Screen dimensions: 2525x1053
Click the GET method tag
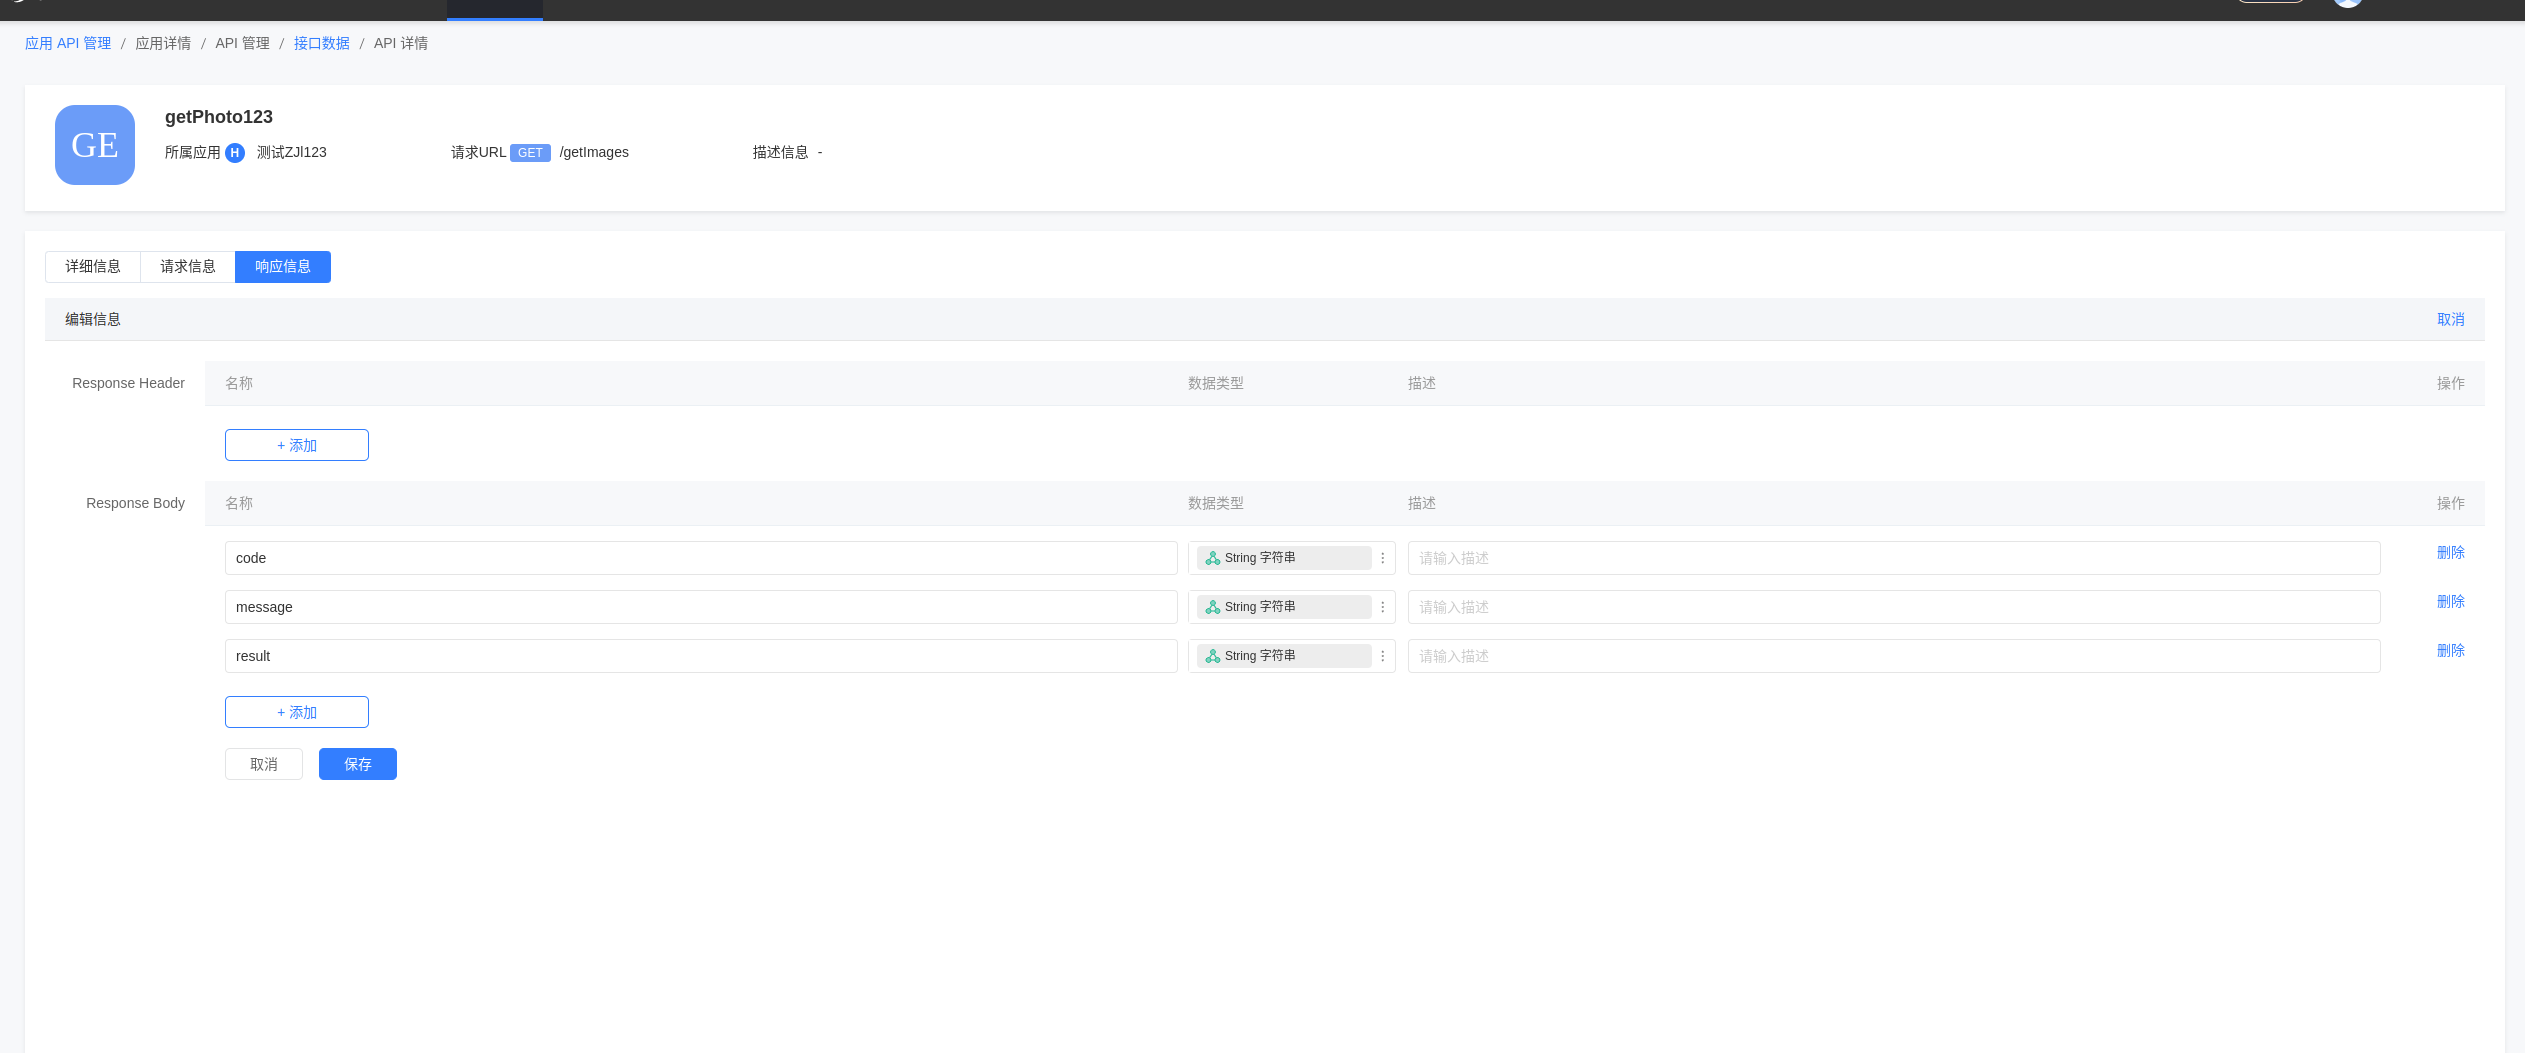530,153
